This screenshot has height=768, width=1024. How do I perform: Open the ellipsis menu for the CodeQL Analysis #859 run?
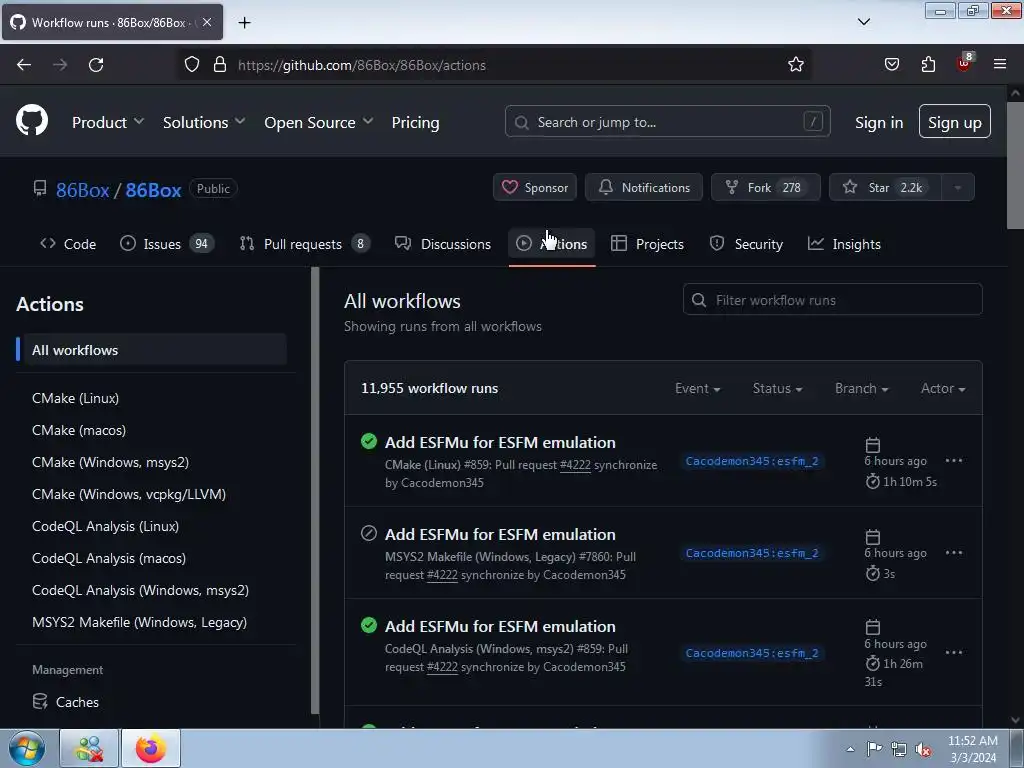953,652
